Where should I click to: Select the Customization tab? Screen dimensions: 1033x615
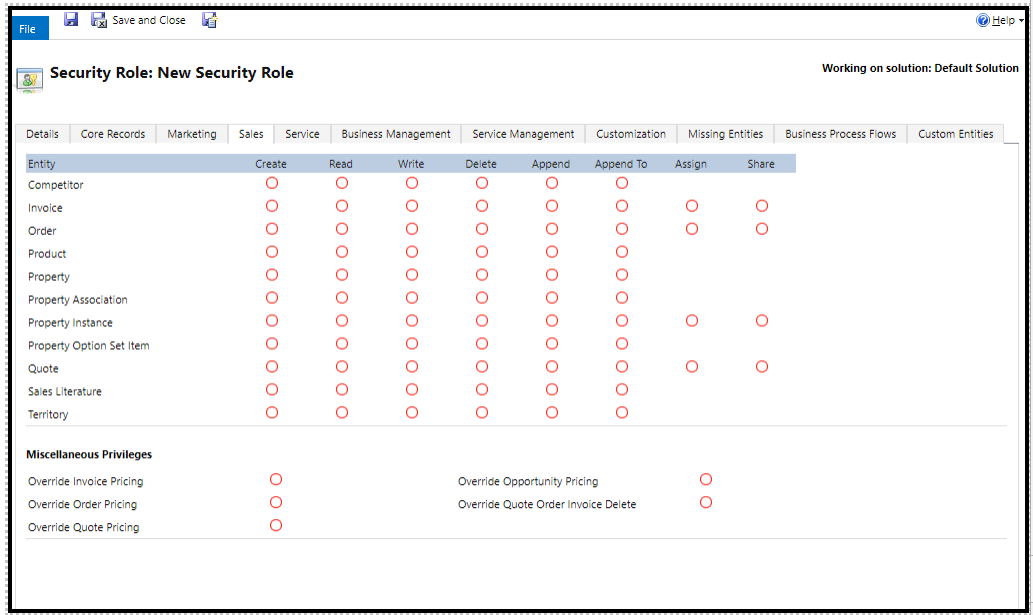click(x=630, y=133)
